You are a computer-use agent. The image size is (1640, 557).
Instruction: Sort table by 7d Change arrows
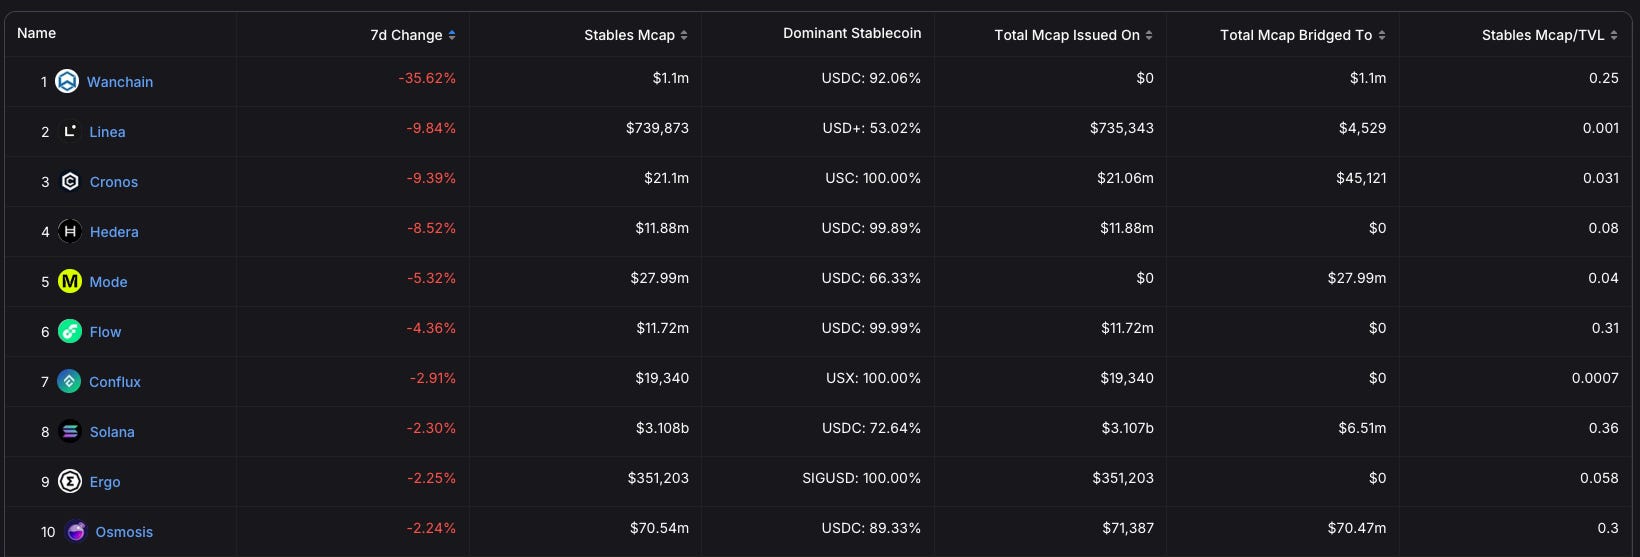452,35
